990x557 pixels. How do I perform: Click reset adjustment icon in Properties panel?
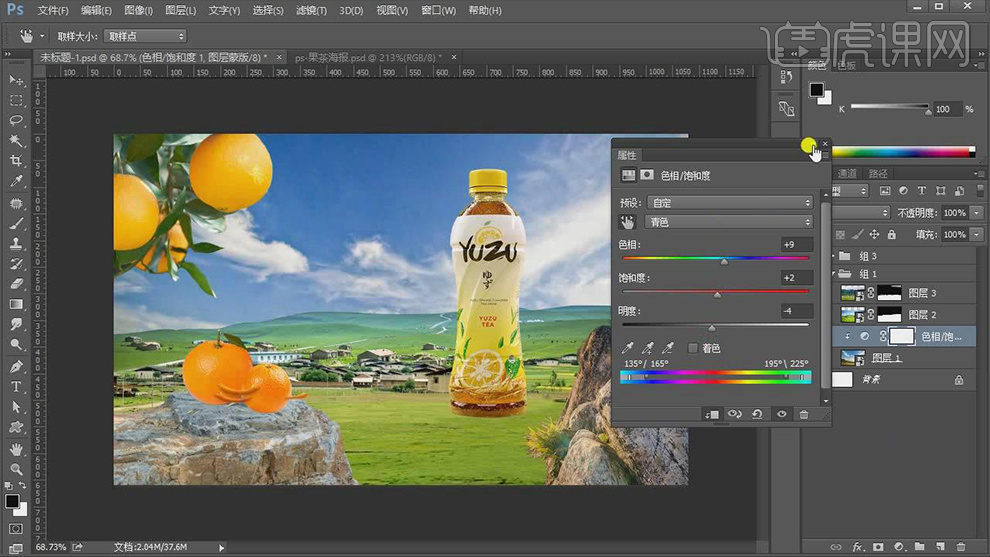tap(757, 415)
